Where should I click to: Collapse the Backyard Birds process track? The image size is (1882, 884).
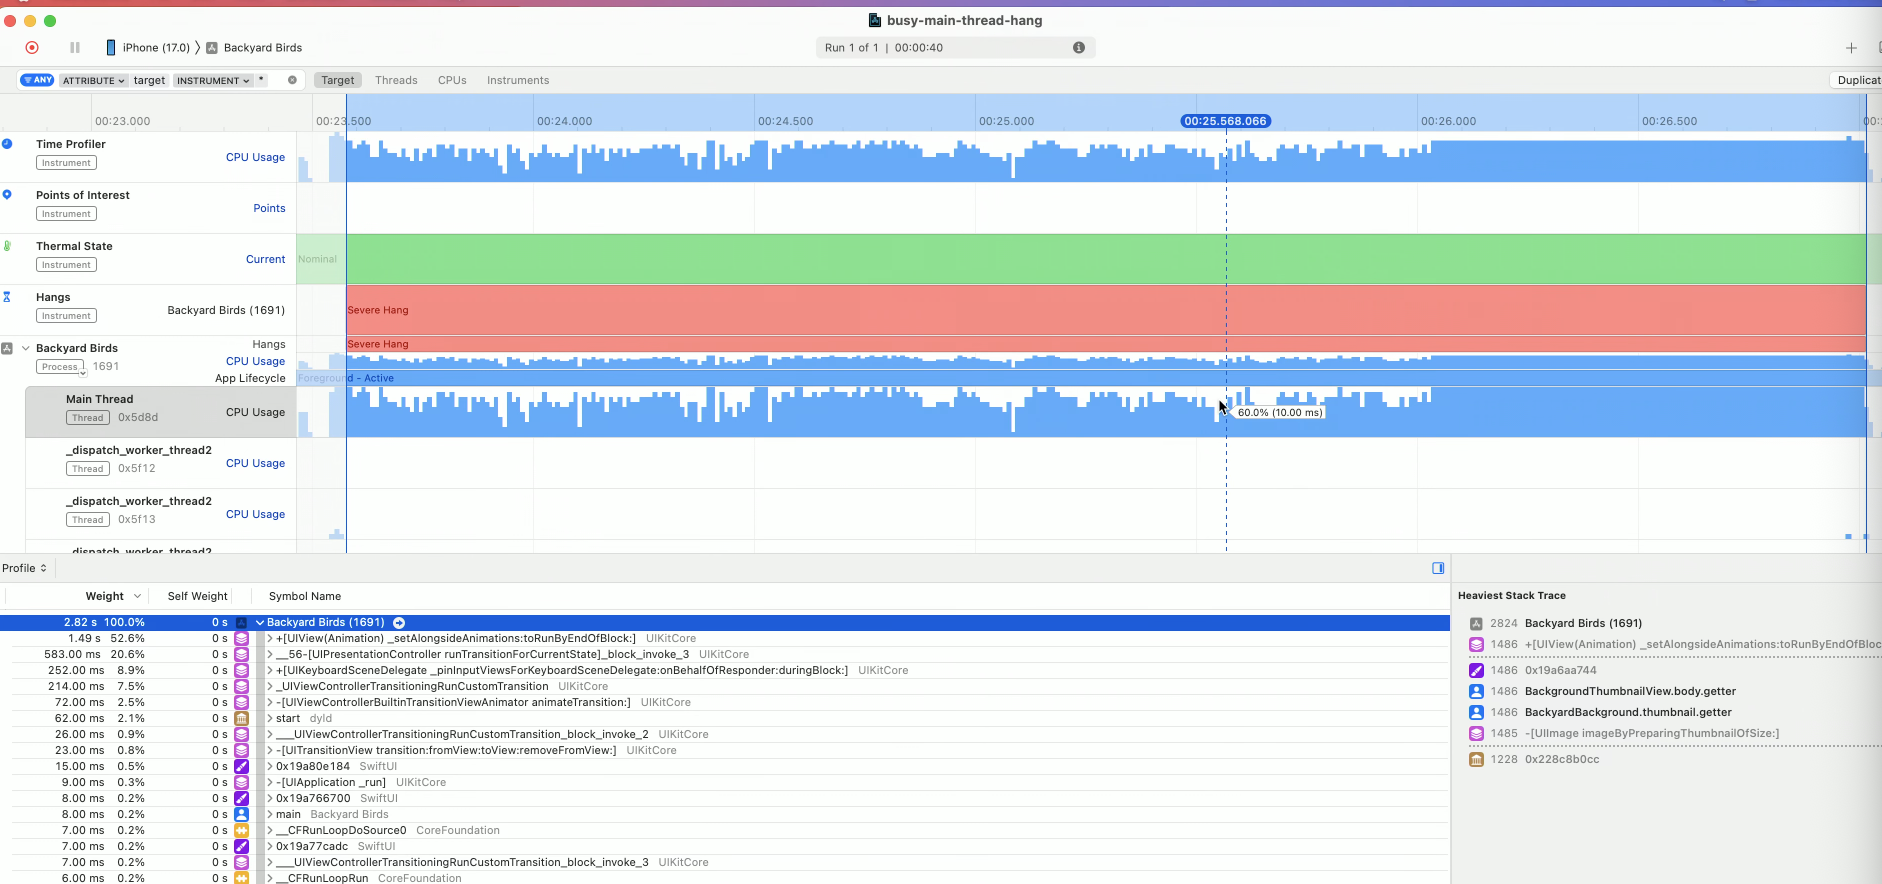25,348
